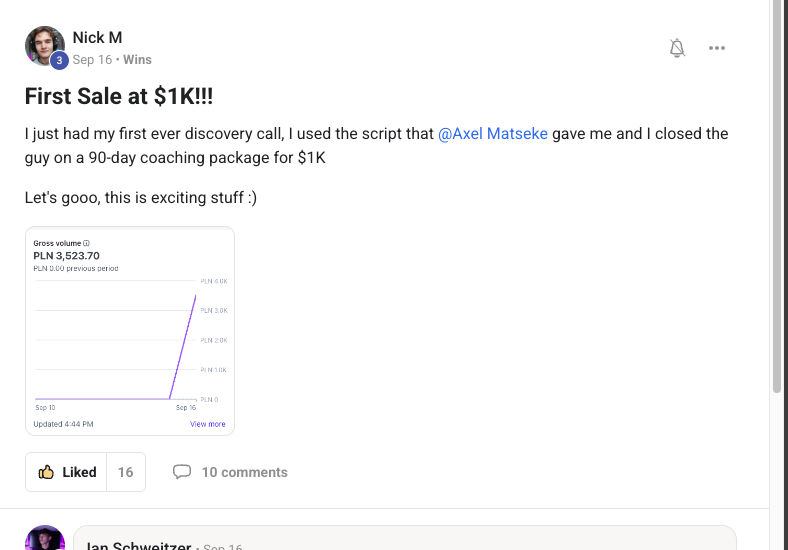The image size is (788, 550).
Task: Open the Wins category link
Action: [137, 60]
